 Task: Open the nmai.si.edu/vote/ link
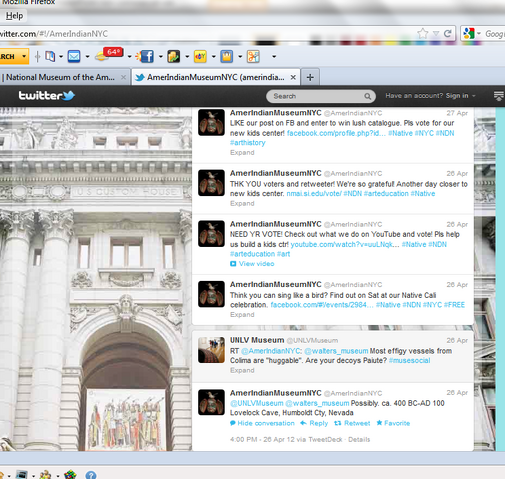(x=314, y=194)
